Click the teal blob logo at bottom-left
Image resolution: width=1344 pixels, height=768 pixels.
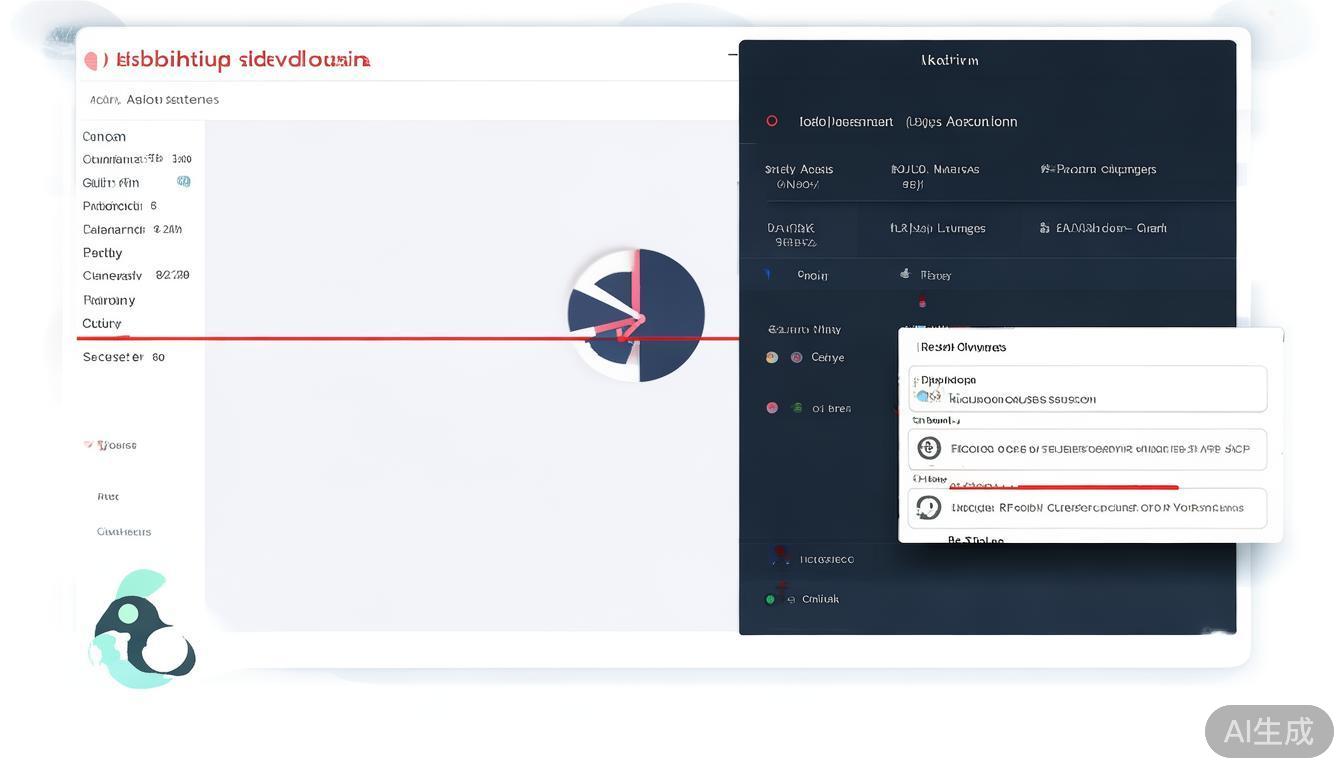click(x=141, y=630)
